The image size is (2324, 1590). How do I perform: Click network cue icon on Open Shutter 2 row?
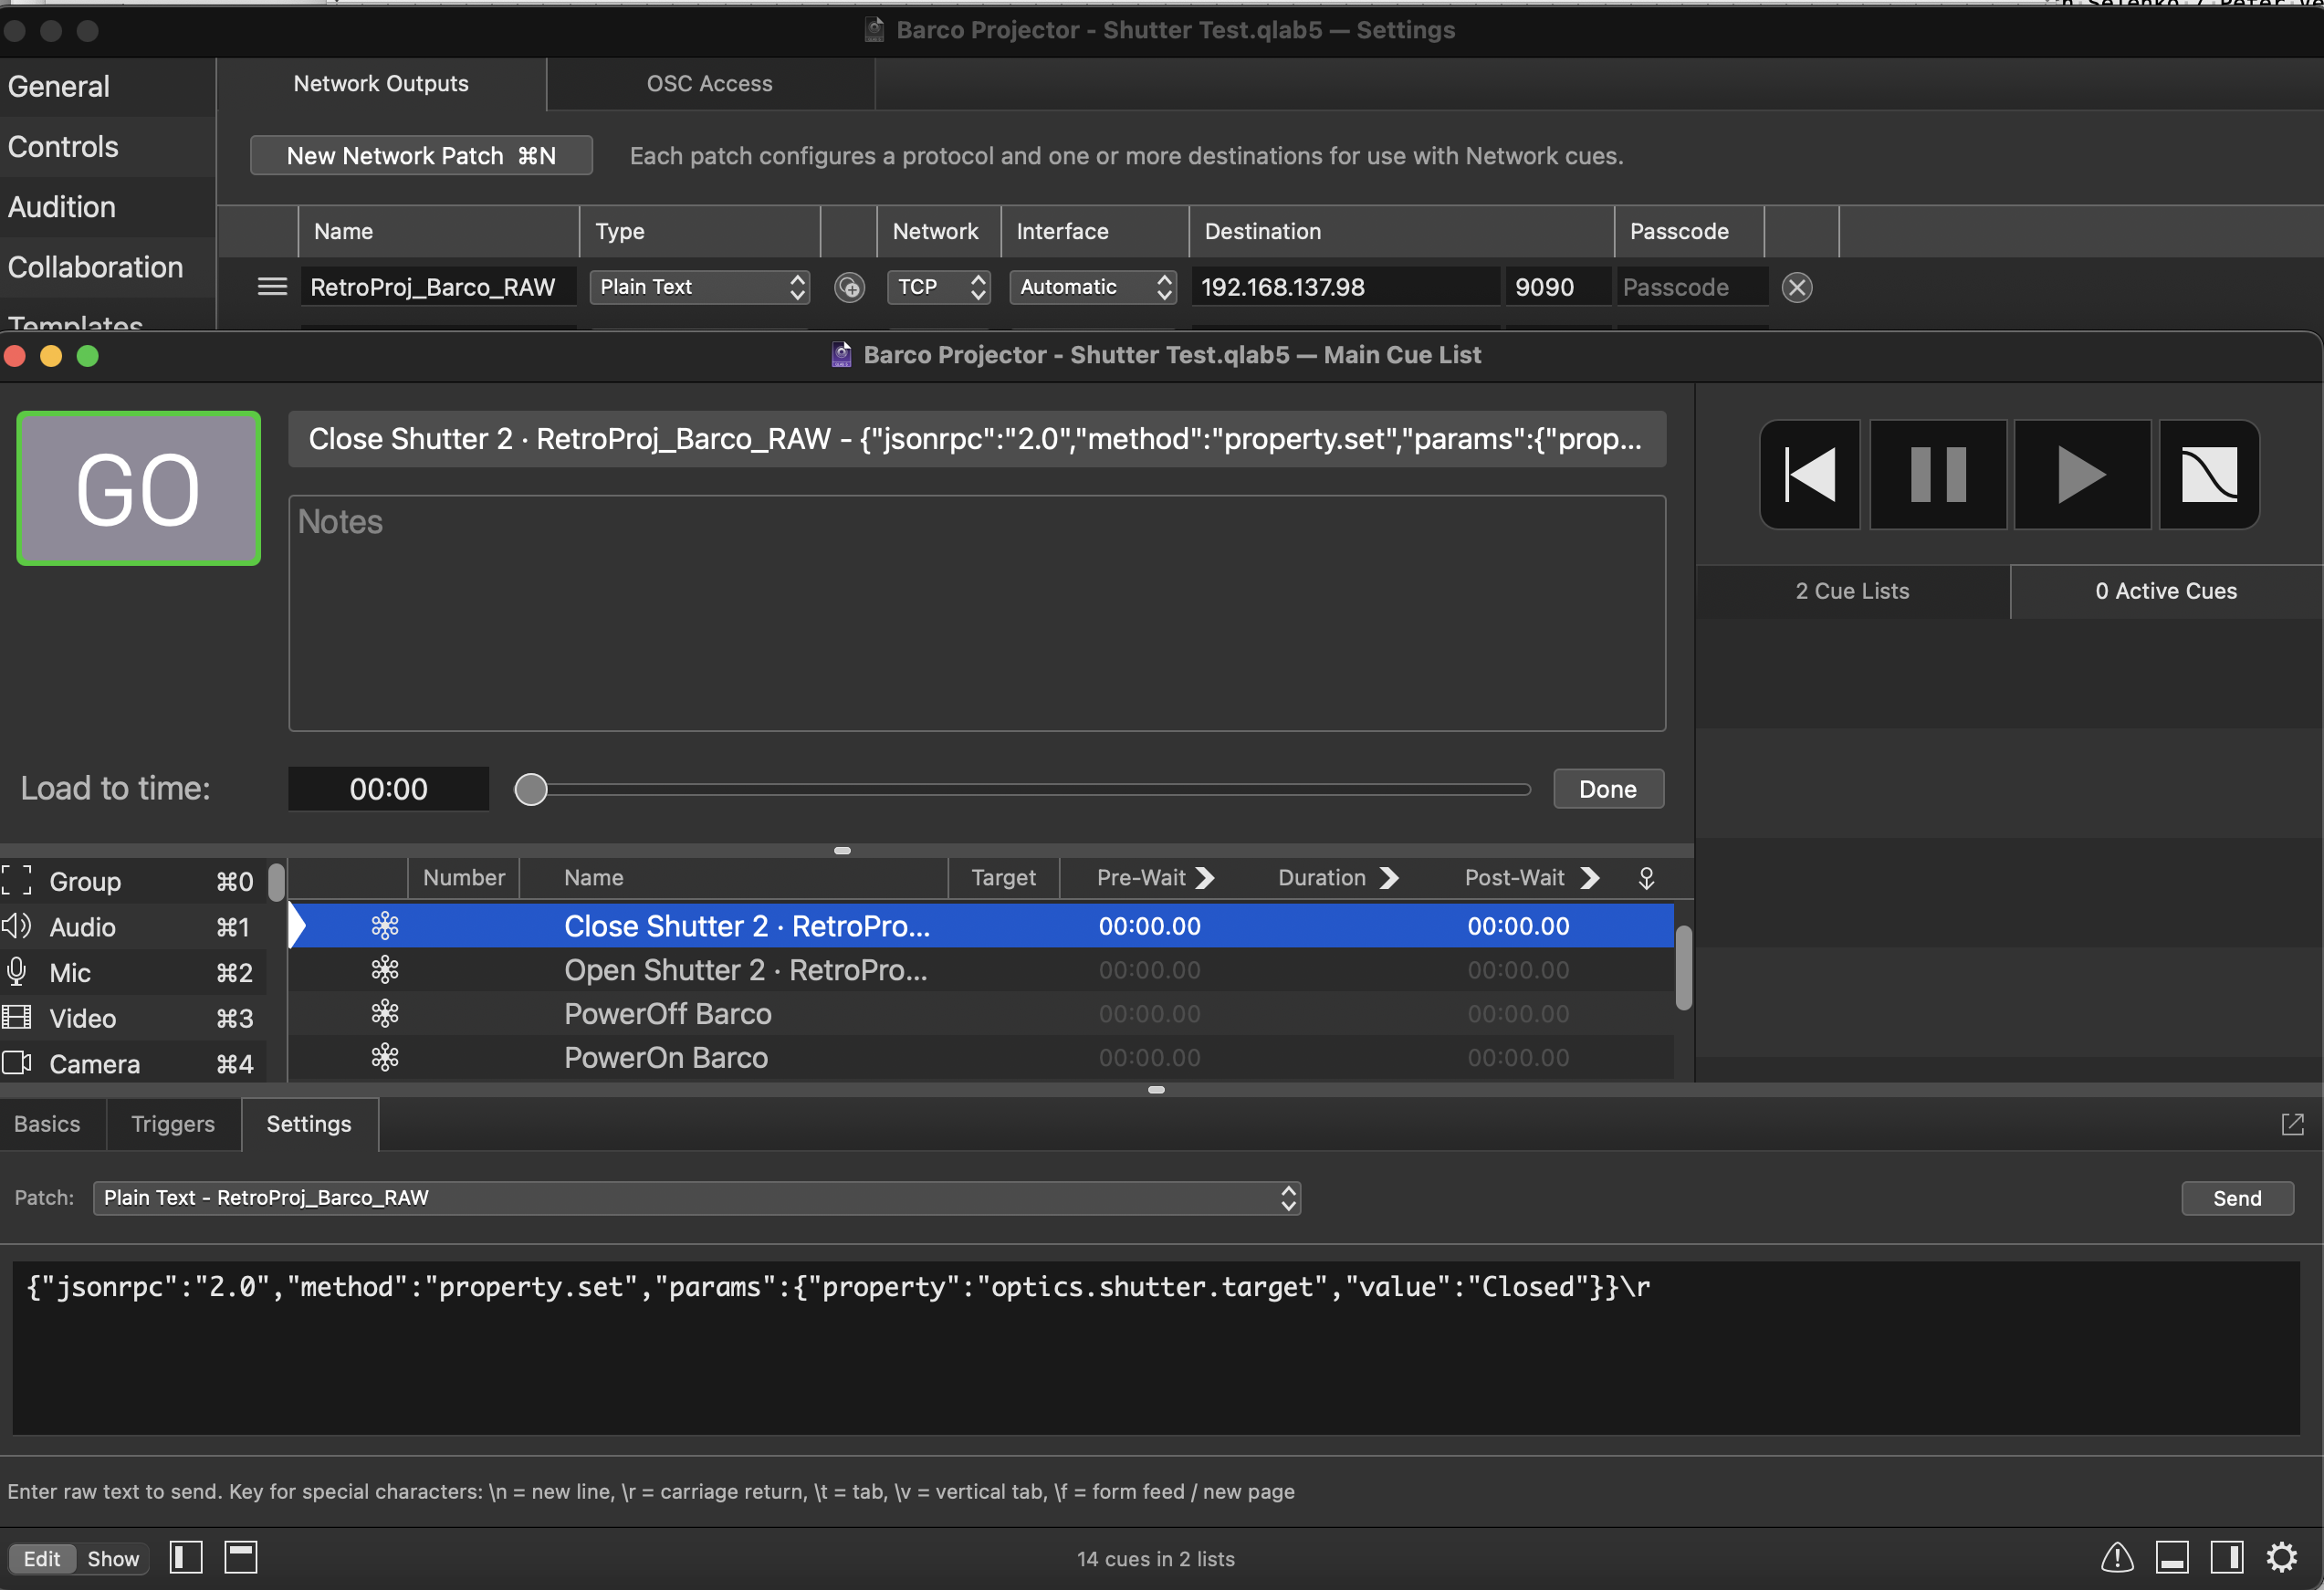tap(385, 970)
